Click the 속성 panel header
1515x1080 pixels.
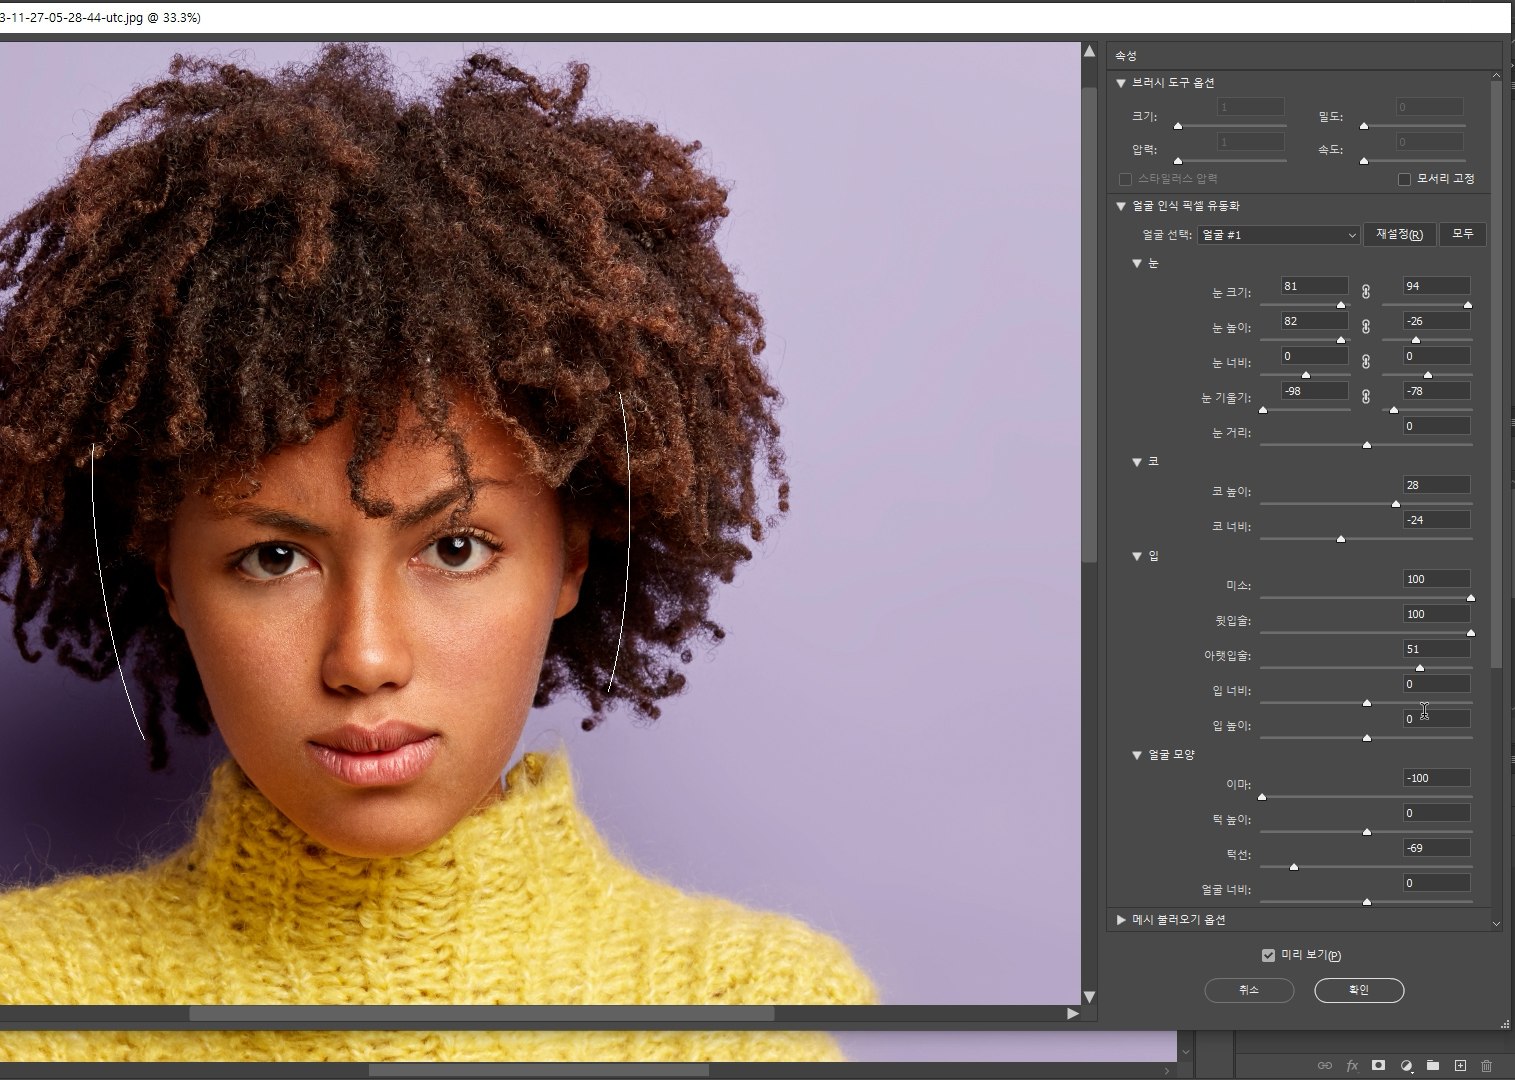[1126, 56]
